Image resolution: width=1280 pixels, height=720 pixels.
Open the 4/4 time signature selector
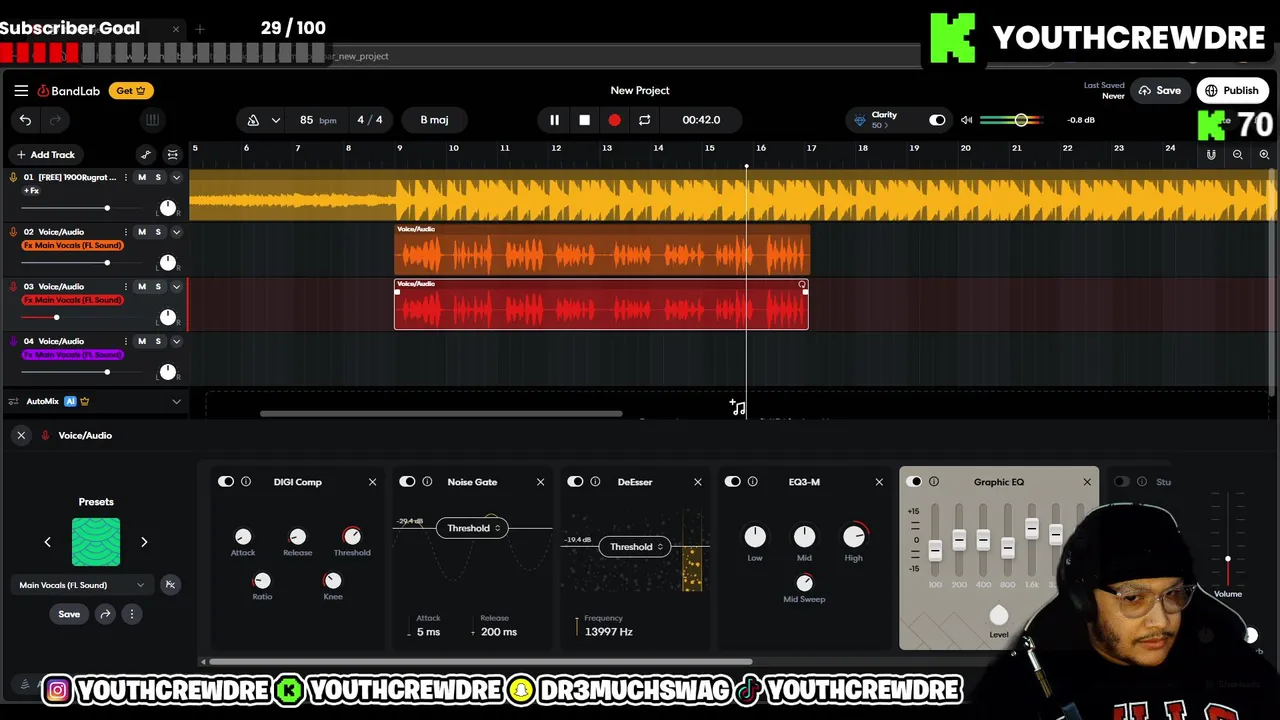click(x=370, y=120)
